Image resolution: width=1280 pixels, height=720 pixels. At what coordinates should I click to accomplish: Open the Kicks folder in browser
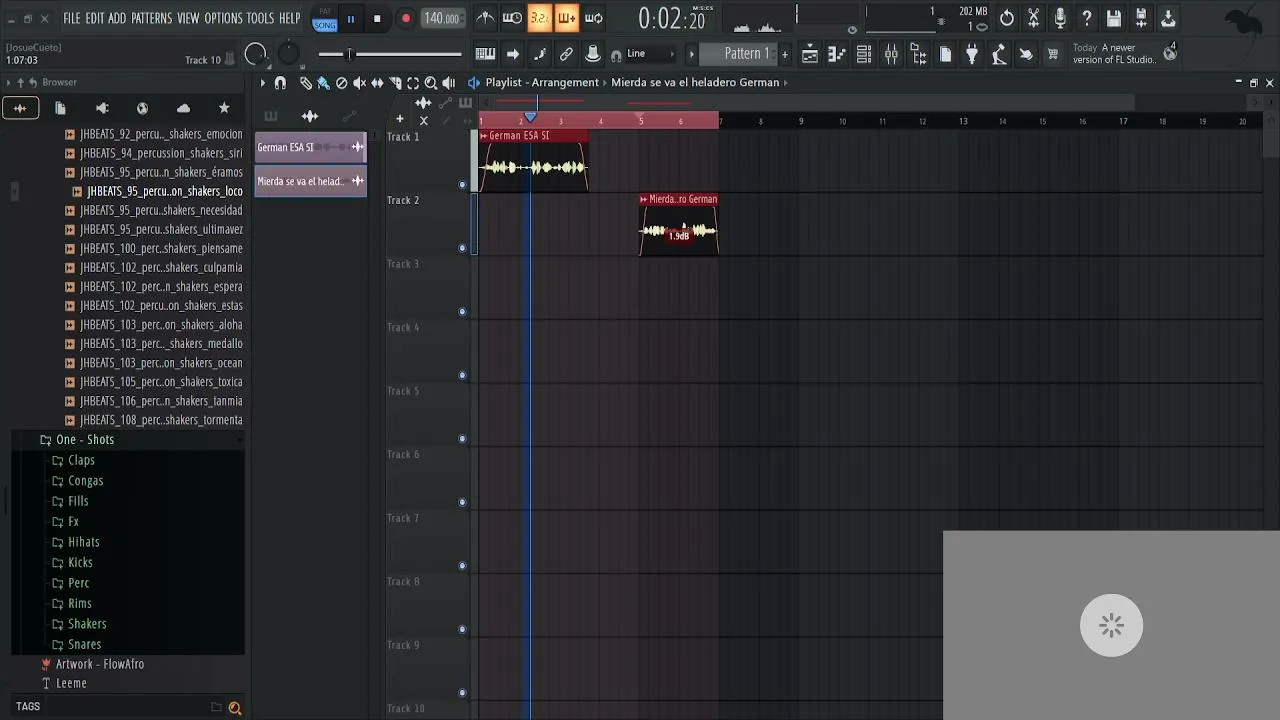[80, 563]
